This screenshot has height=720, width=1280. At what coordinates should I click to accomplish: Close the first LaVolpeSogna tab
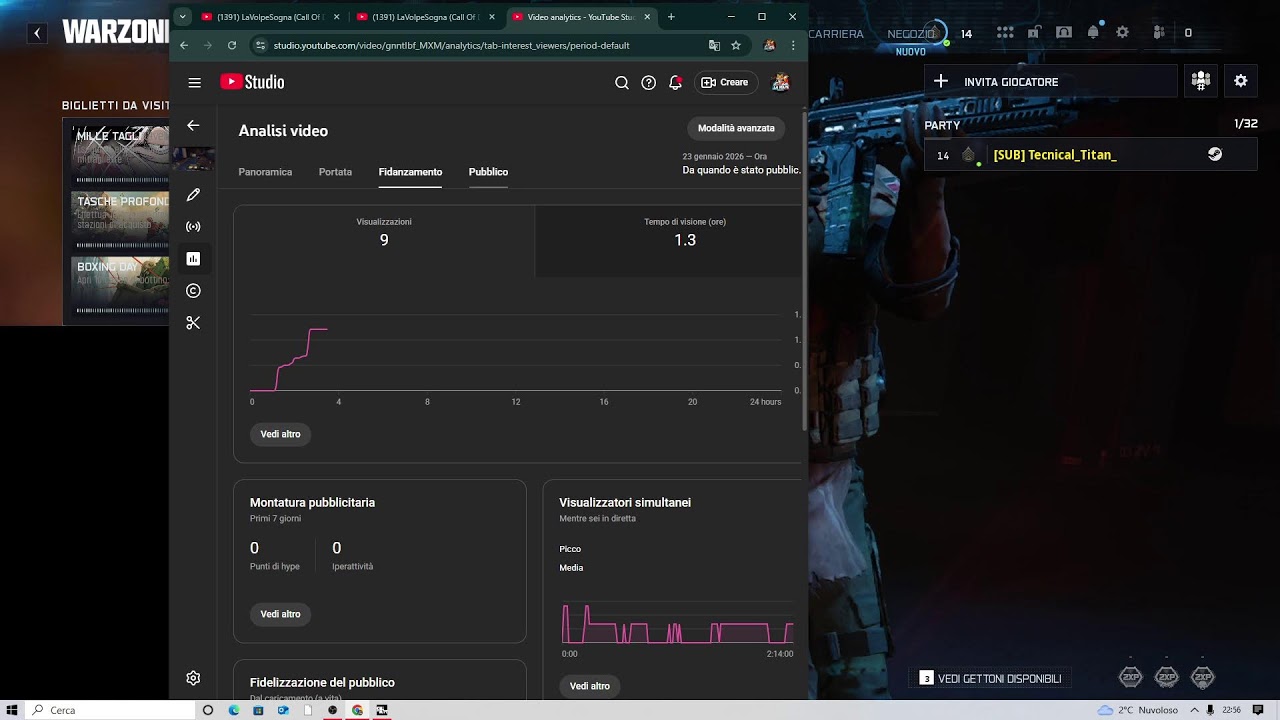point(336,17)
